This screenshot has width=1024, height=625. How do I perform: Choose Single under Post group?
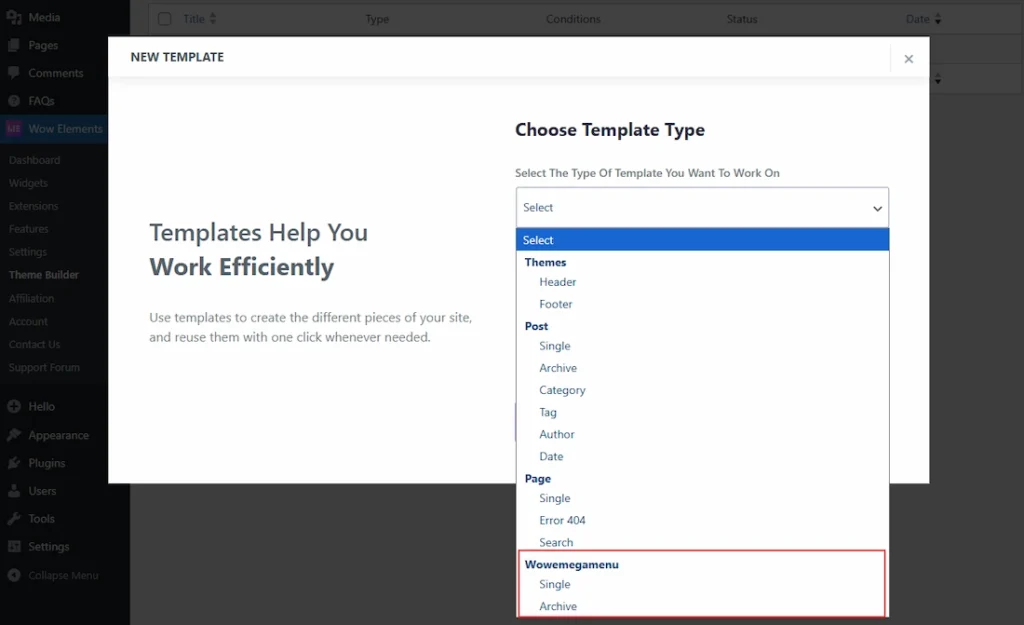(555, 346)
